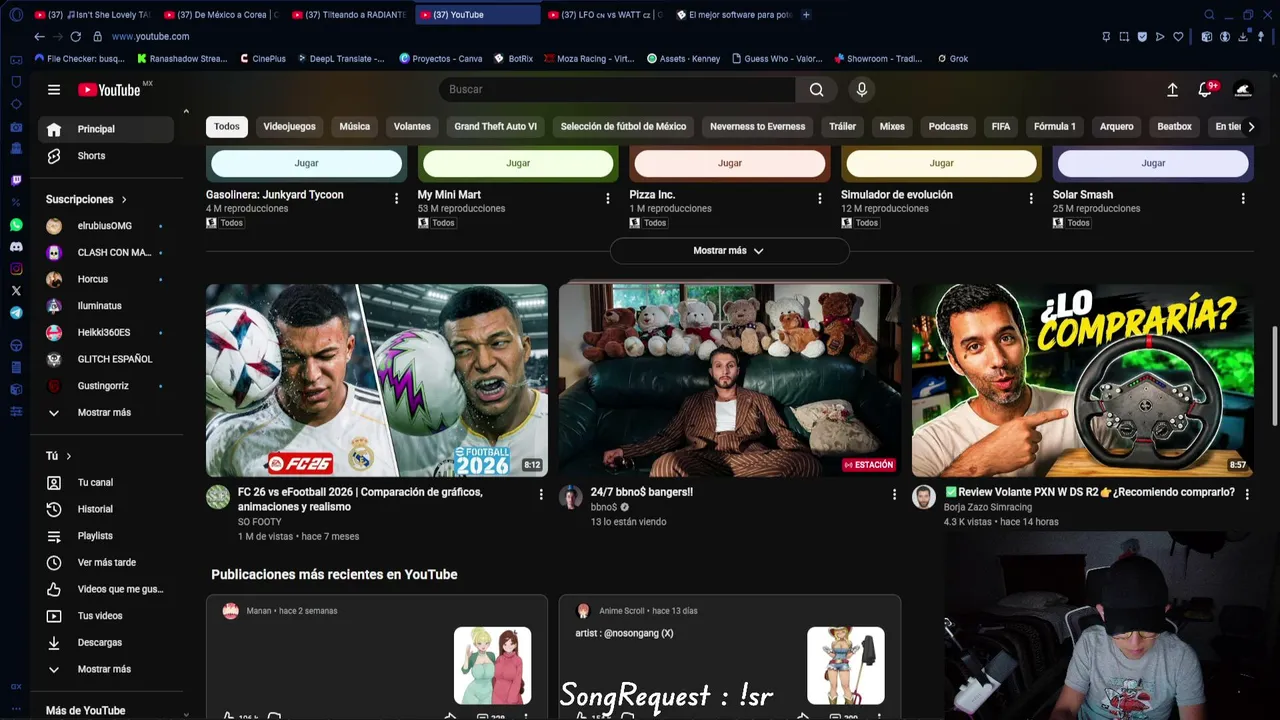Expand Mostrar más in the subscriptions list
The width and height of the screenshot is (1280, 720).
(104, 413)
